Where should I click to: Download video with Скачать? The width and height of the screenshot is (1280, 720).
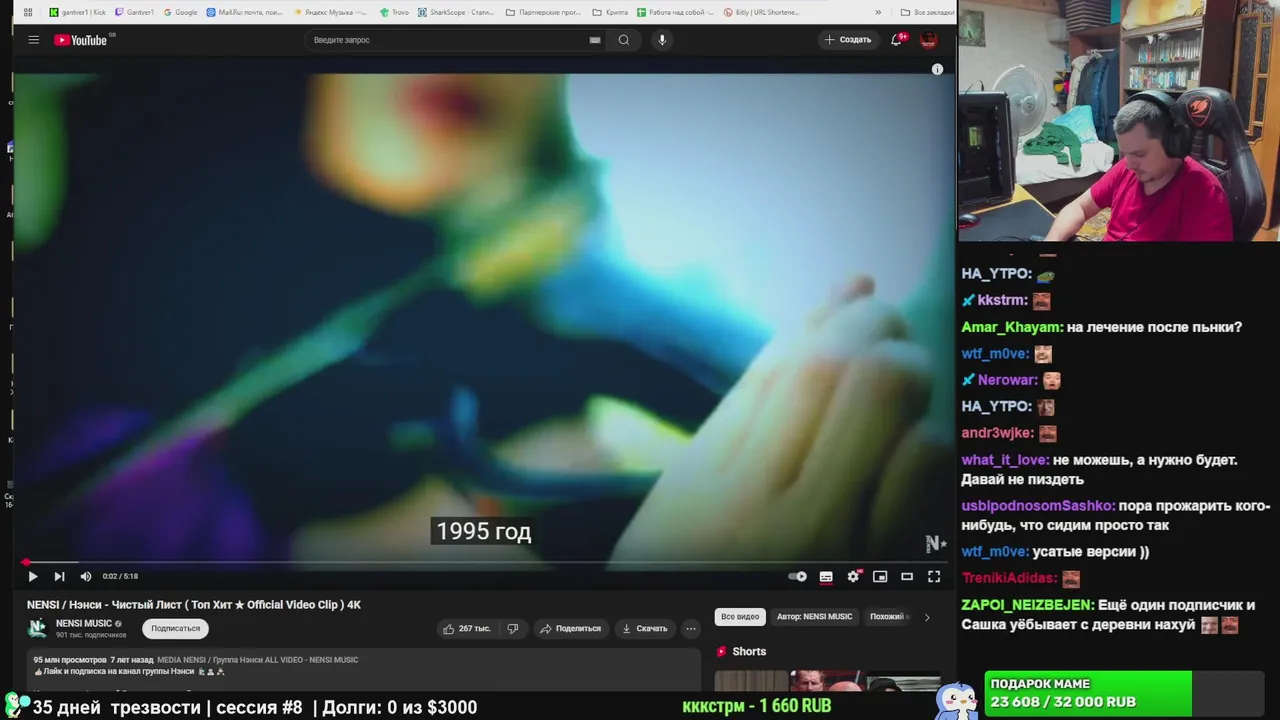[645, 628]
